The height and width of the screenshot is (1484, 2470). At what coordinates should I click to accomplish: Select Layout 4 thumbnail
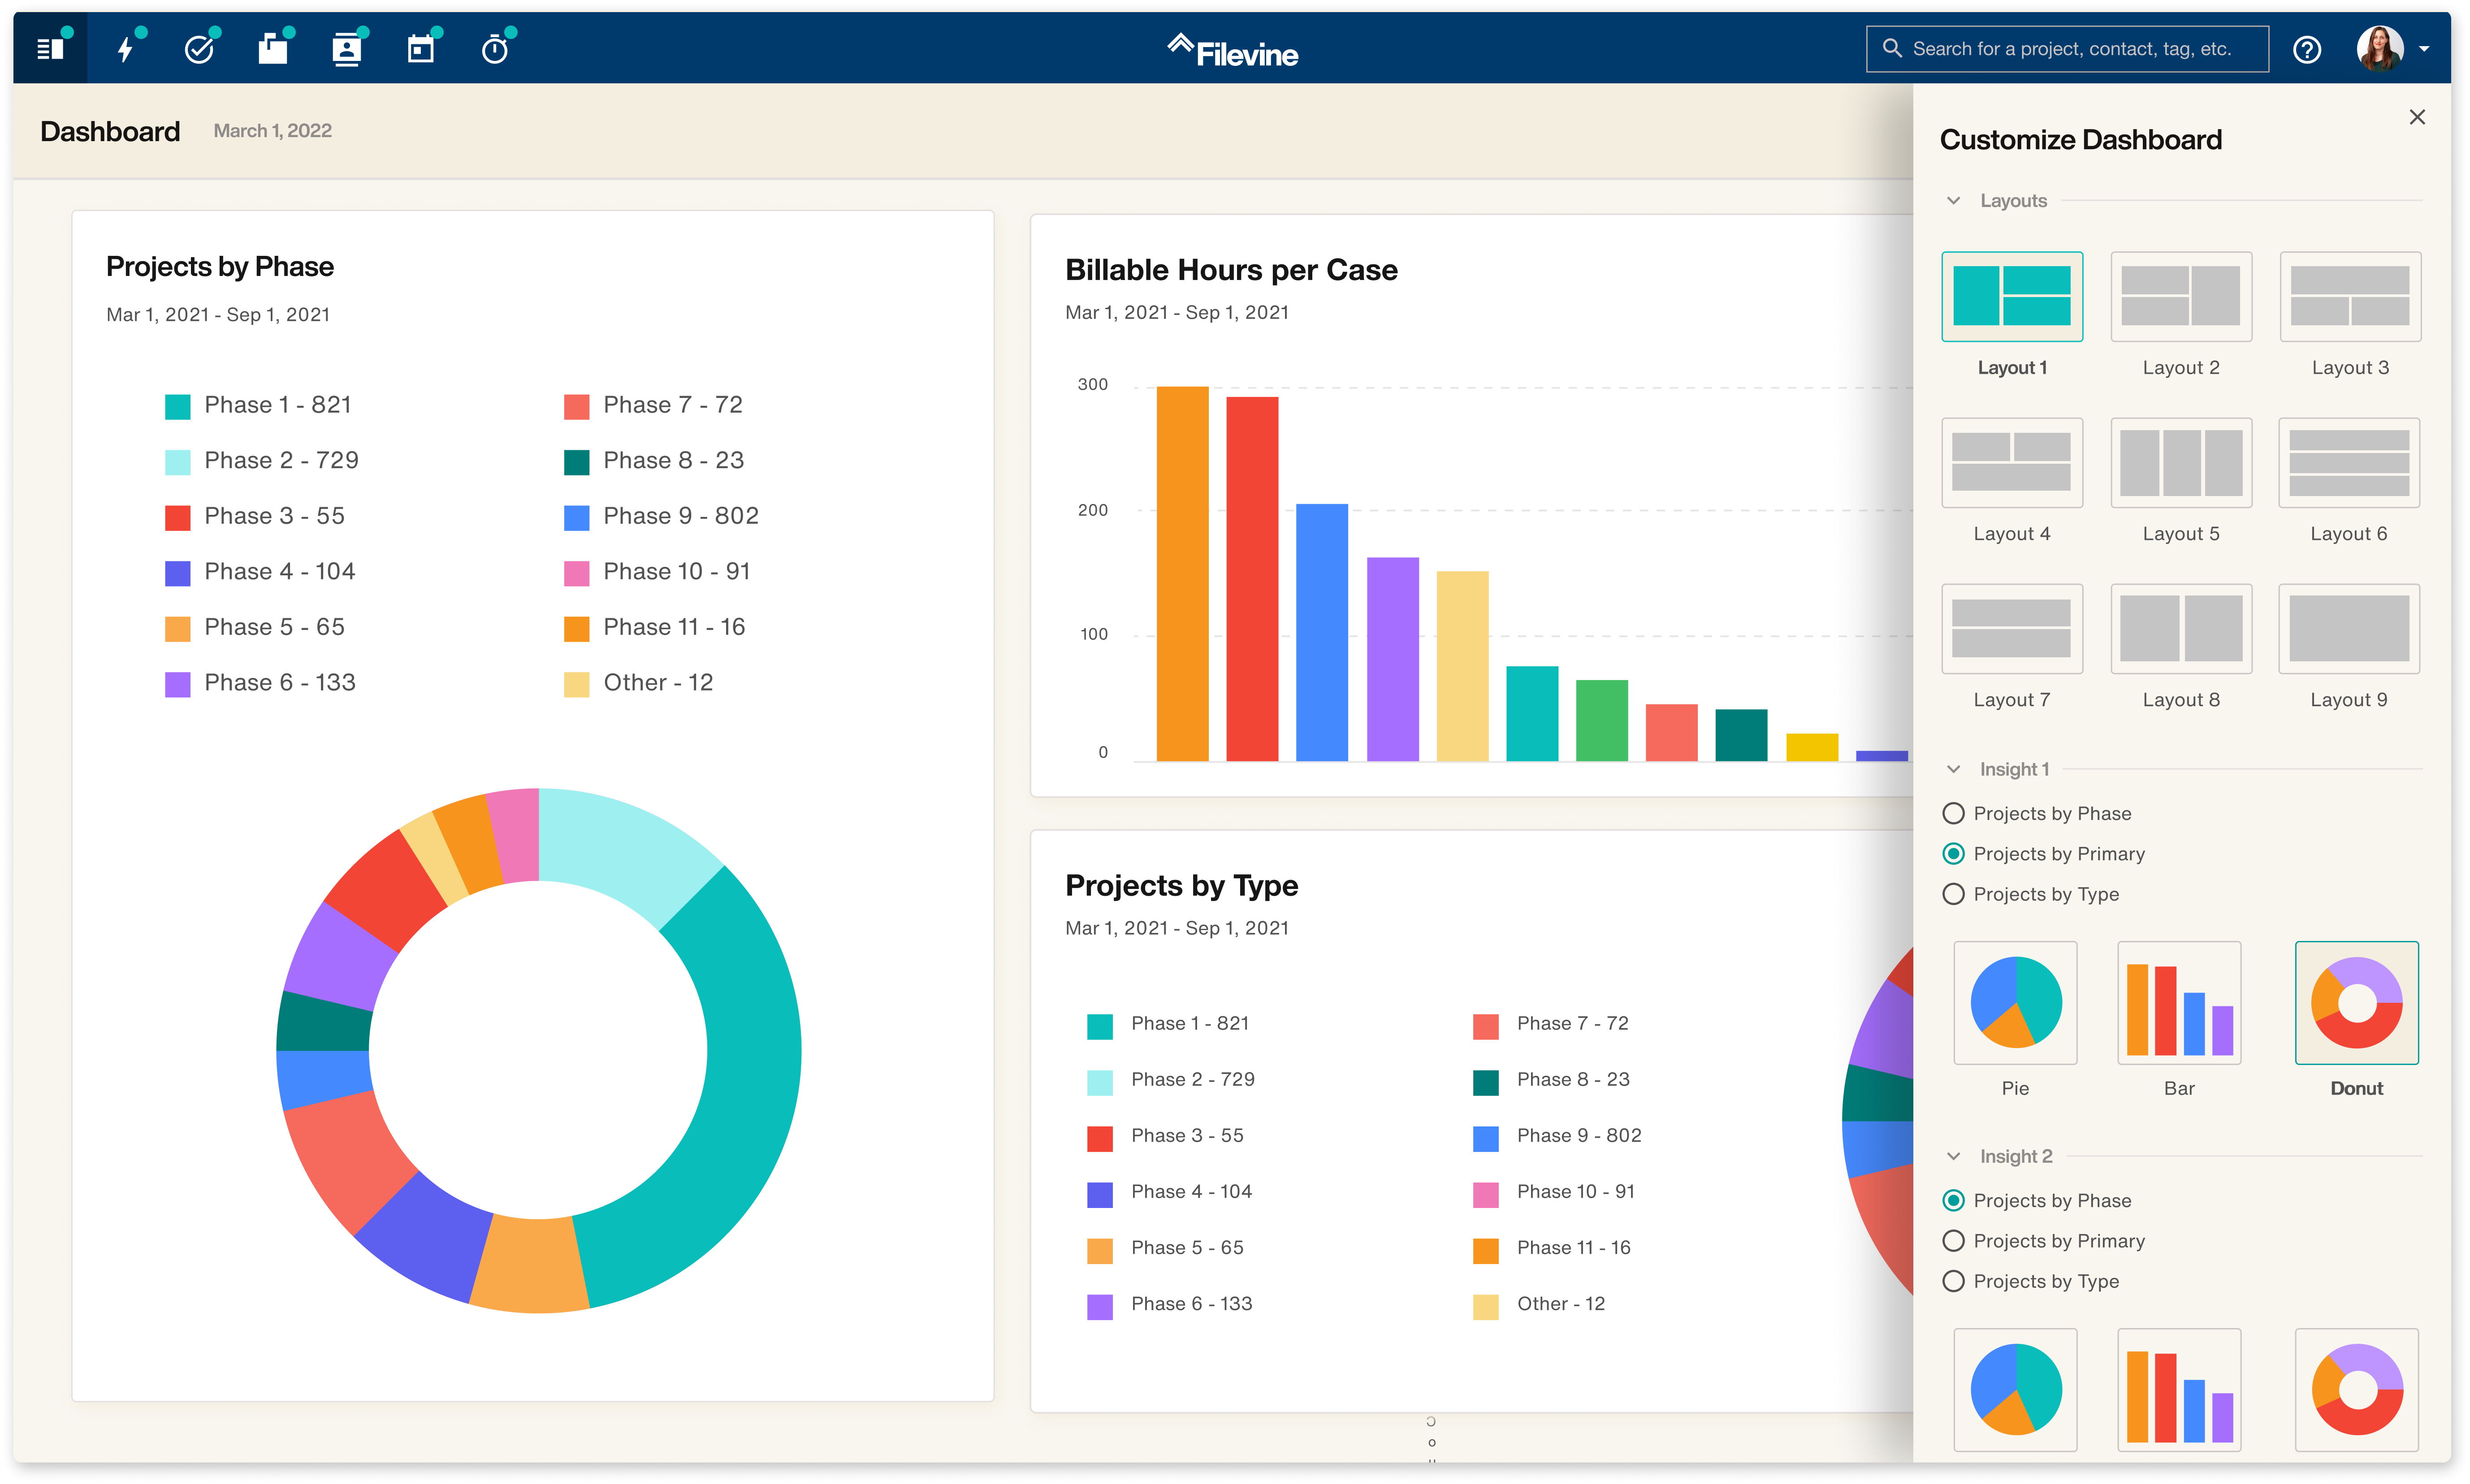2011,462
